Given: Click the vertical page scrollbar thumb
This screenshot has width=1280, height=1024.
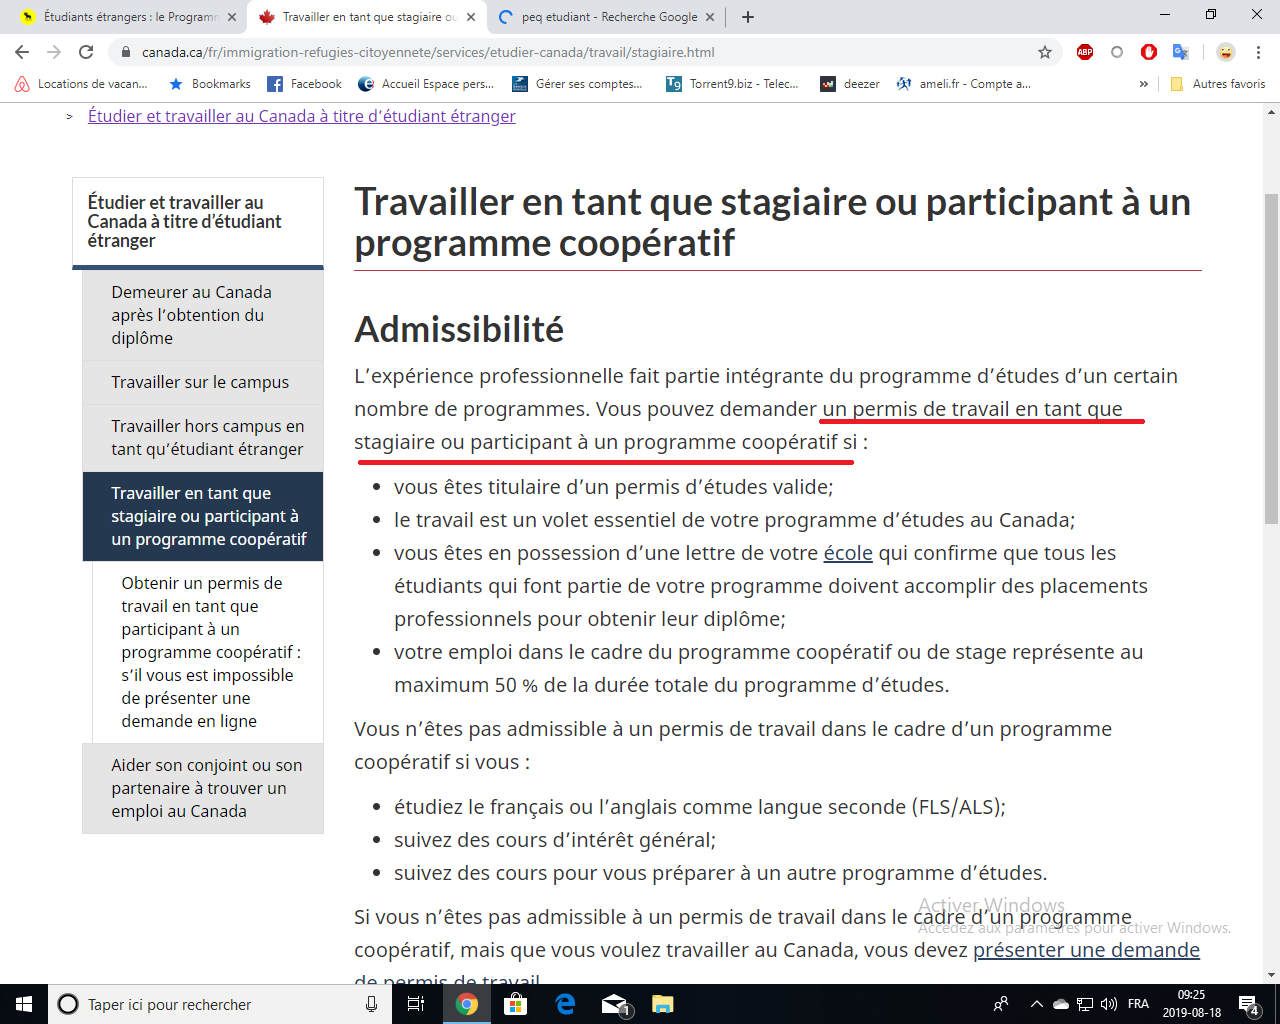Looking at the screenshot, I should point(1271,358).
